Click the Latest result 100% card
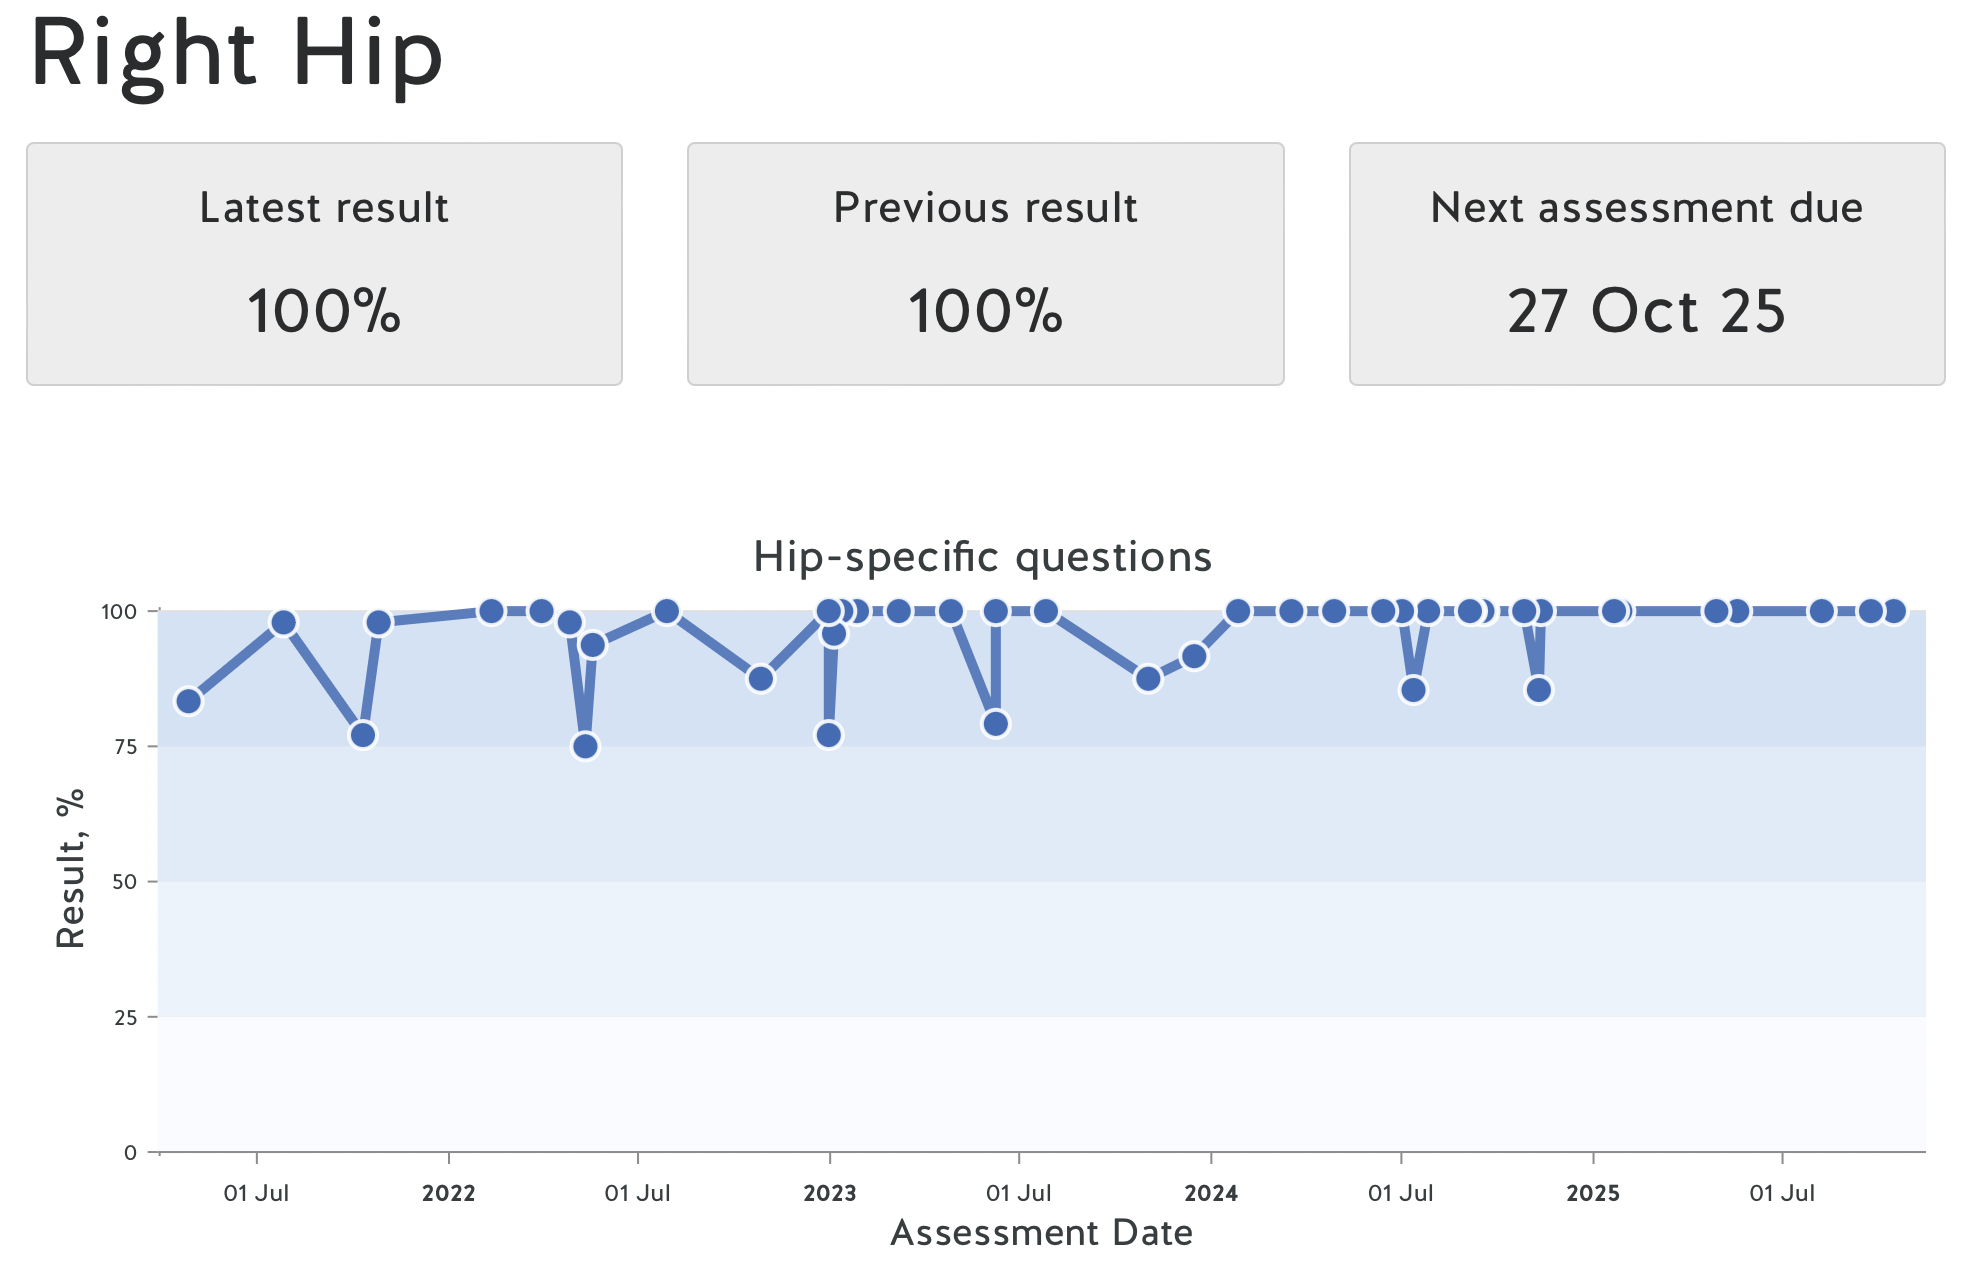 [x=324, y=264]
